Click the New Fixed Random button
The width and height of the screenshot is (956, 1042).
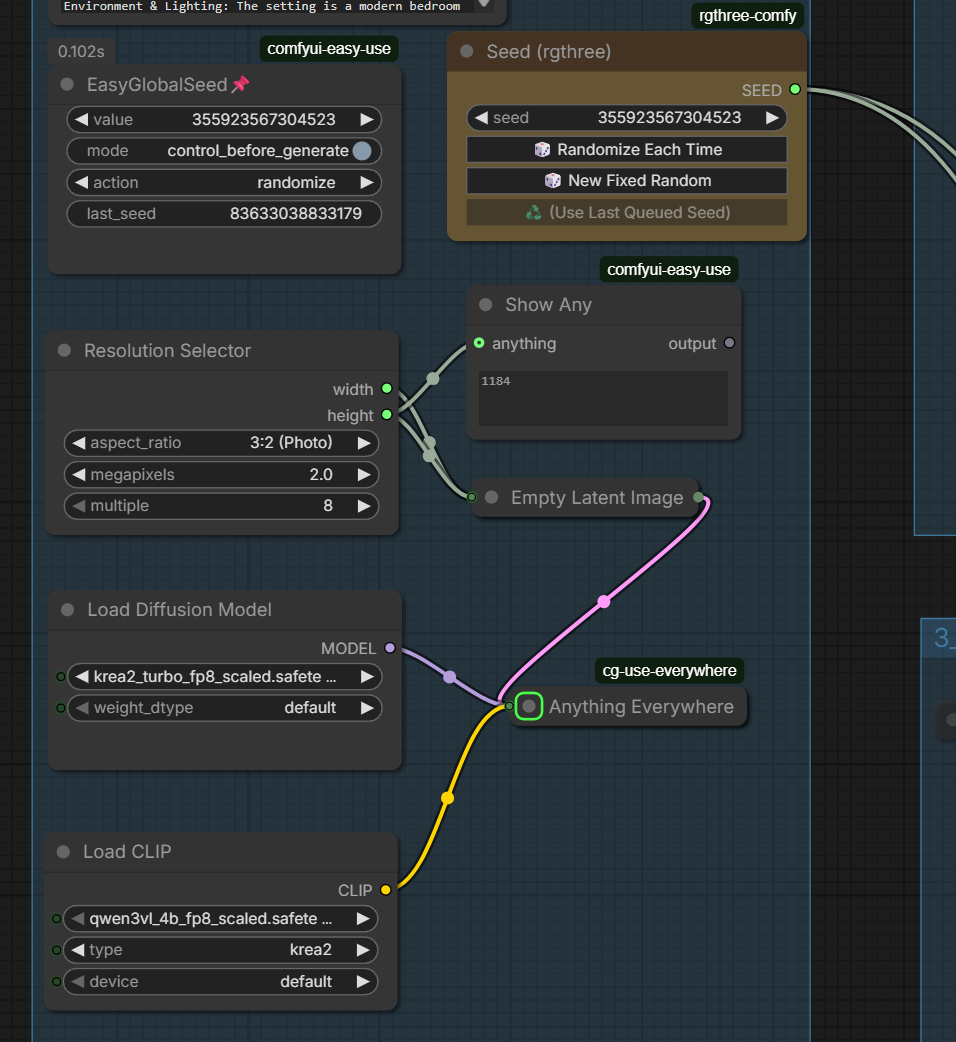pyautogui.click(x=626, y=181)
